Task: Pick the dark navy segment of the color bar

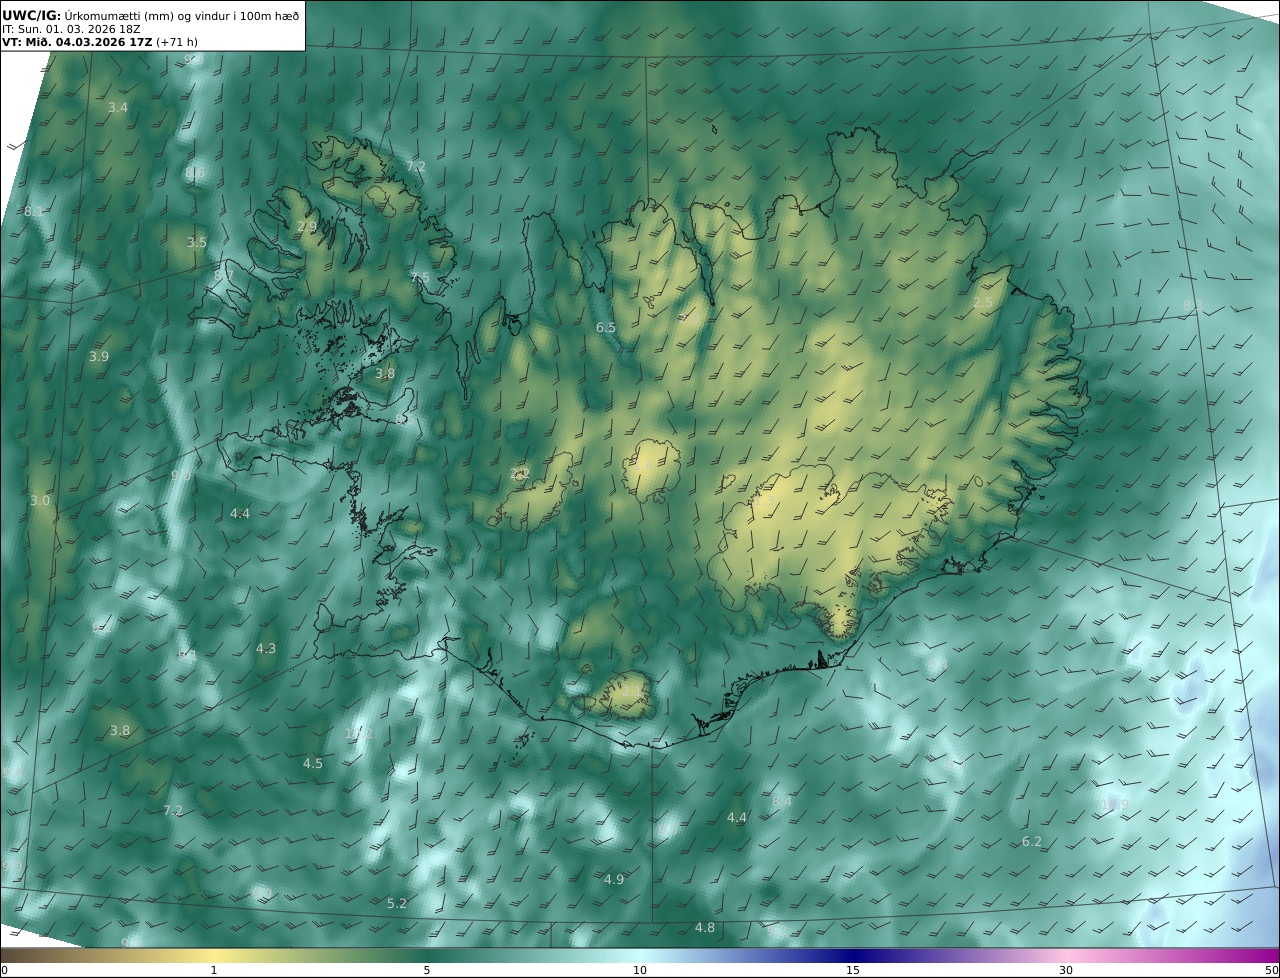Action: tap(853, 955)
